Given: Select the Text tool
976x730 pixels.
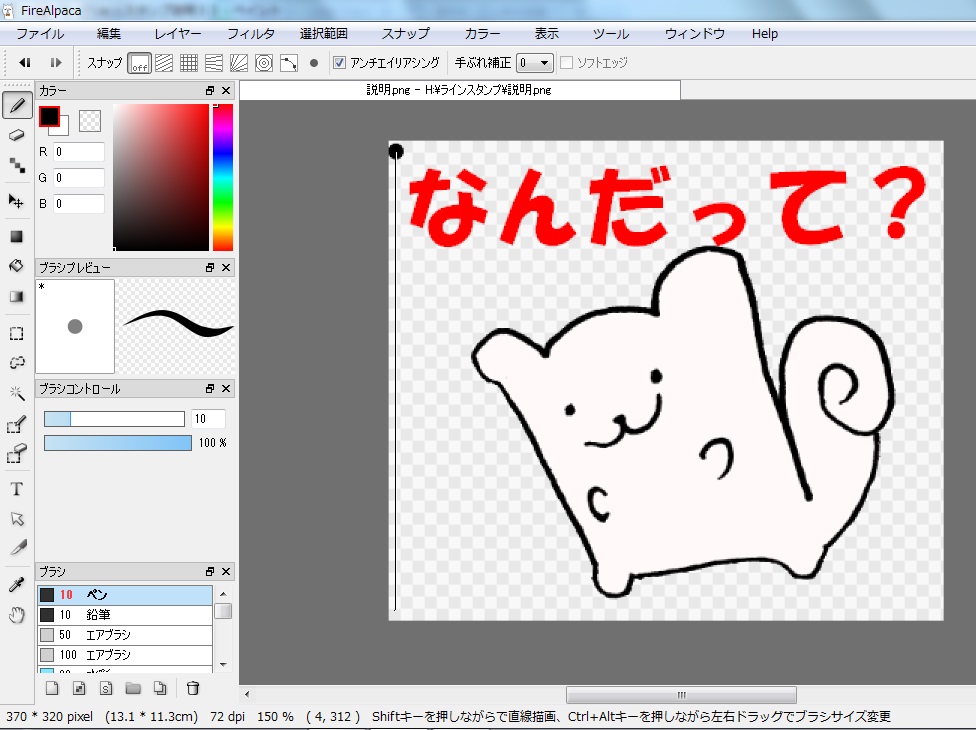Looking at the screenshot, I should point(17,489).
